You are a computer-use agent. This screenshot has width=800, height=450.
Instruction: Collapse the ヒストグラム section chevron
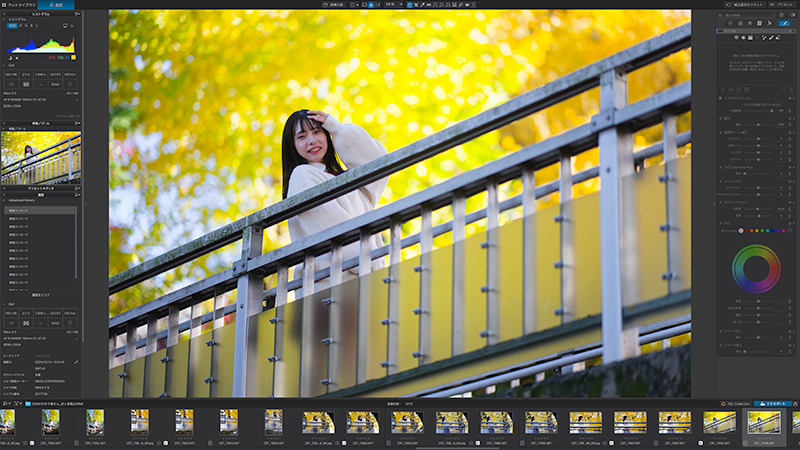(x=4, y=19)
